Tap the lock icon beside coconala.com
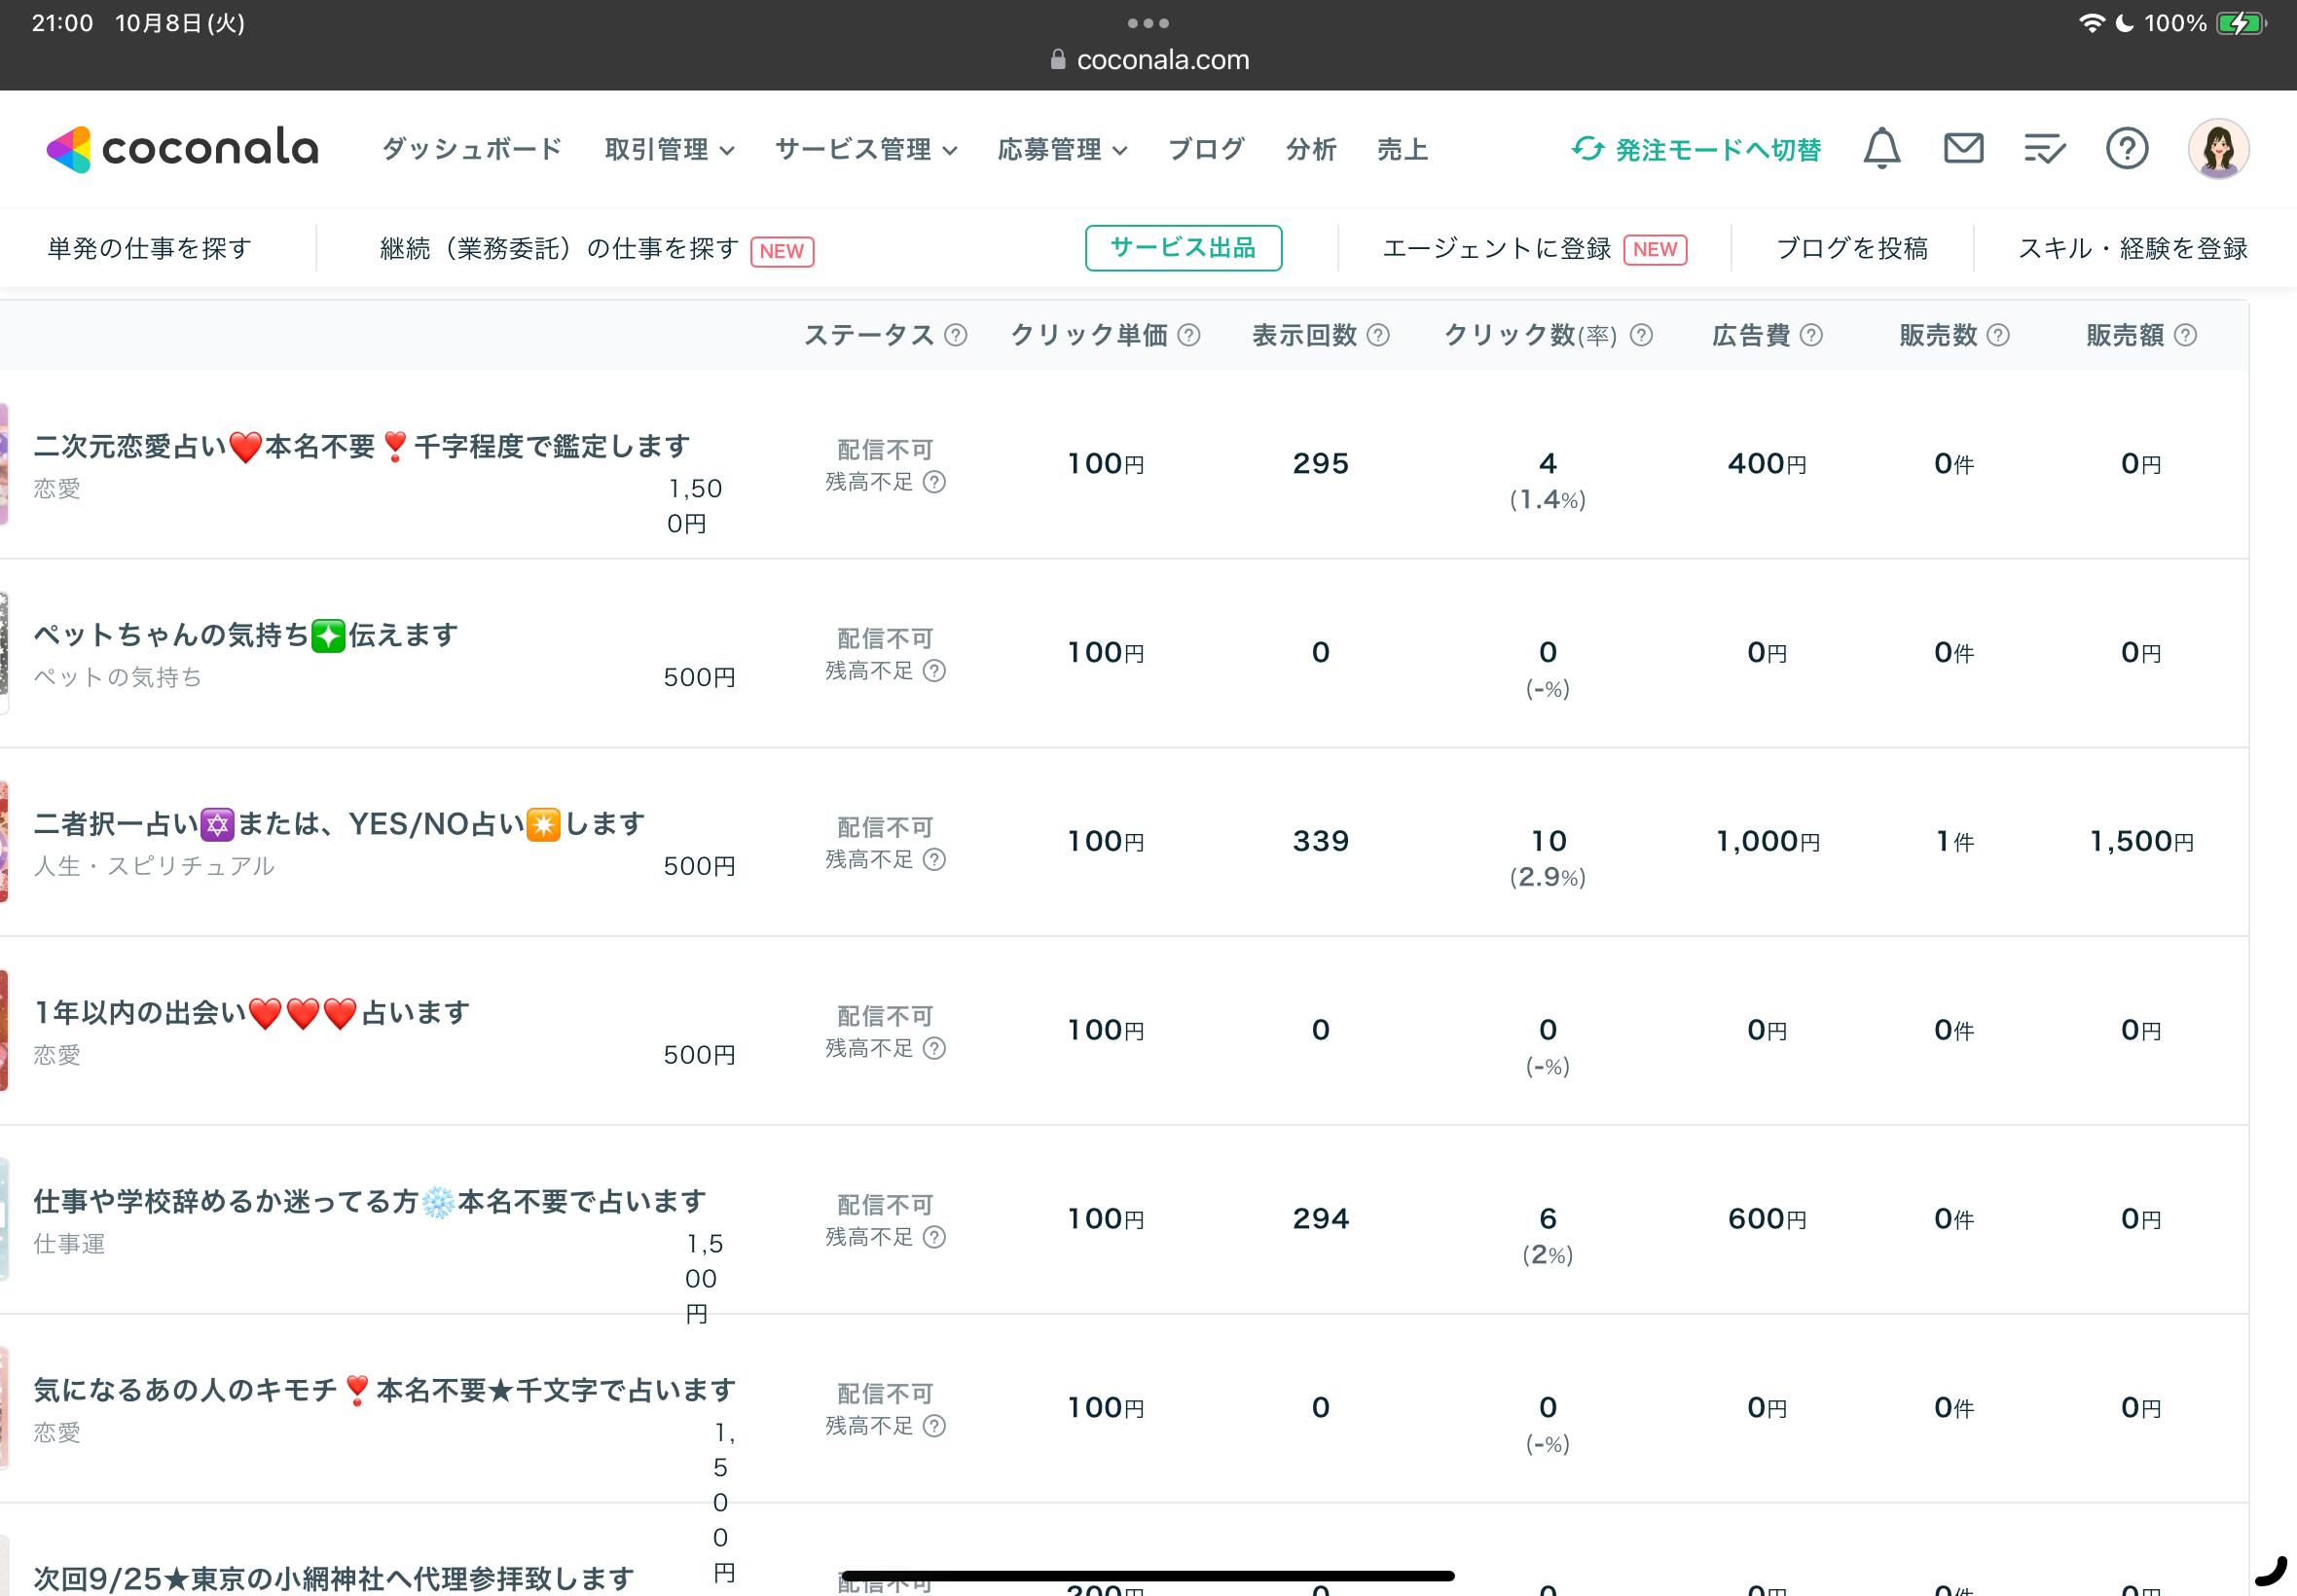 [1058, 60]
